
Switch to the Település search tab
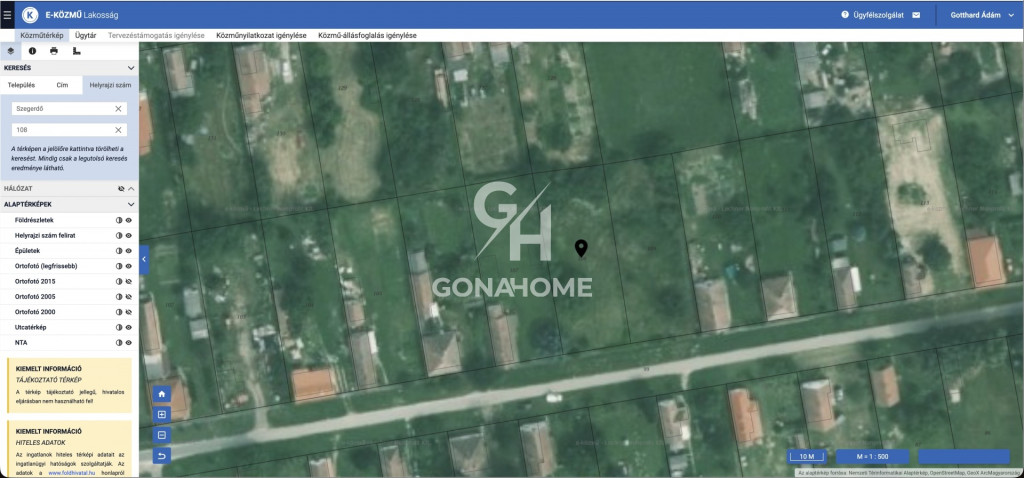coord(21,85)
